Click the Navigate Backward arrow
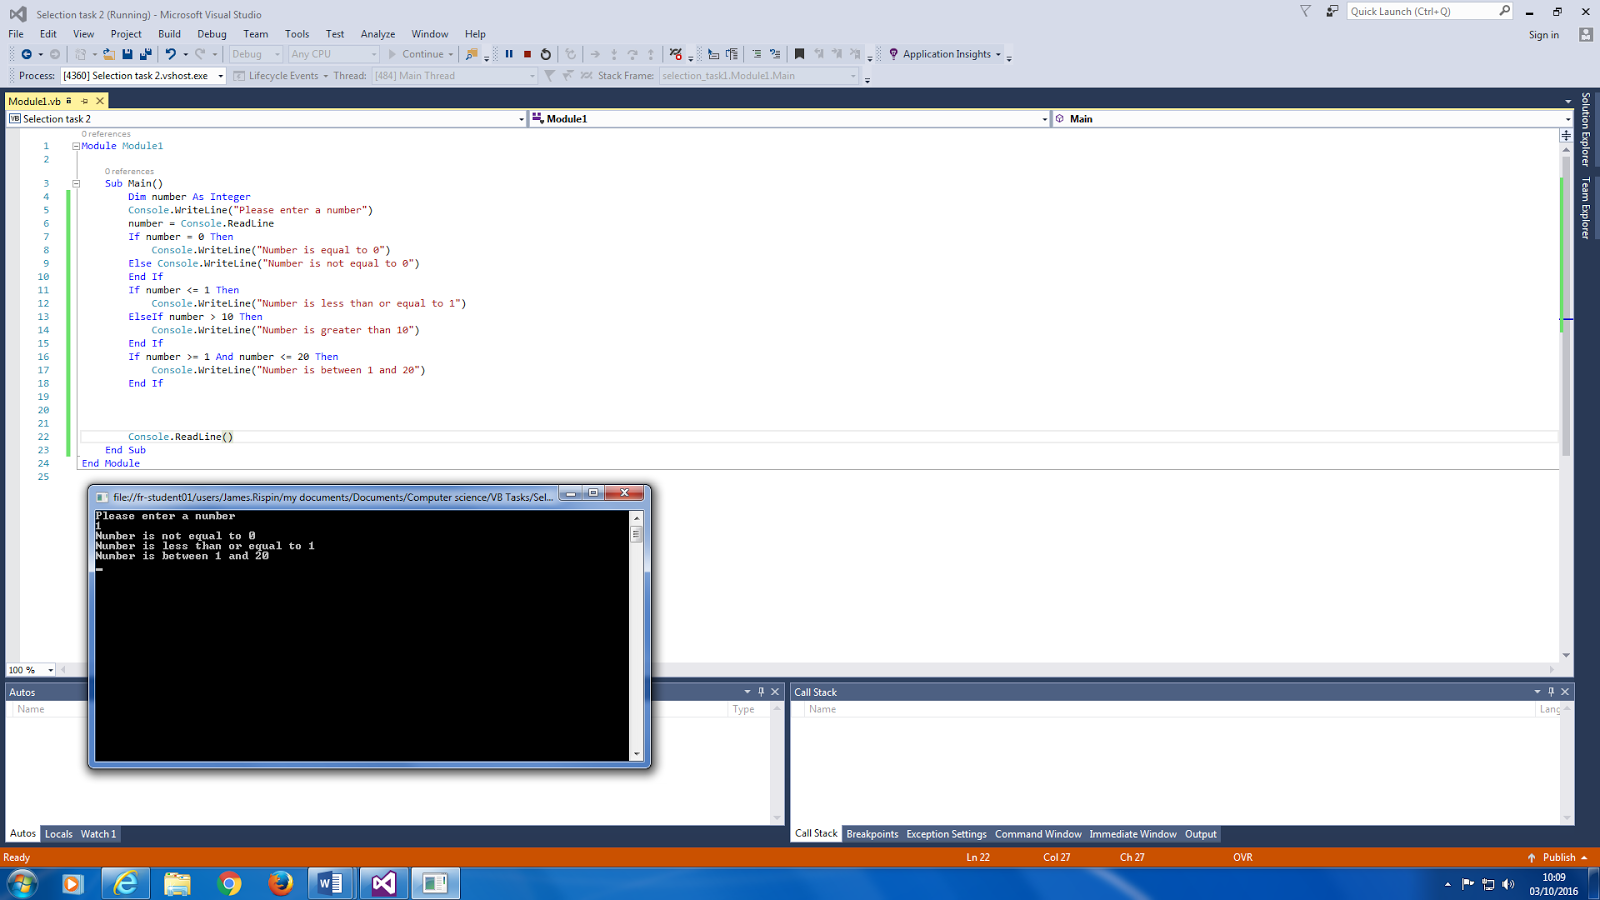The height and width of the screenshot is (900, 1600). coord(28,54)
